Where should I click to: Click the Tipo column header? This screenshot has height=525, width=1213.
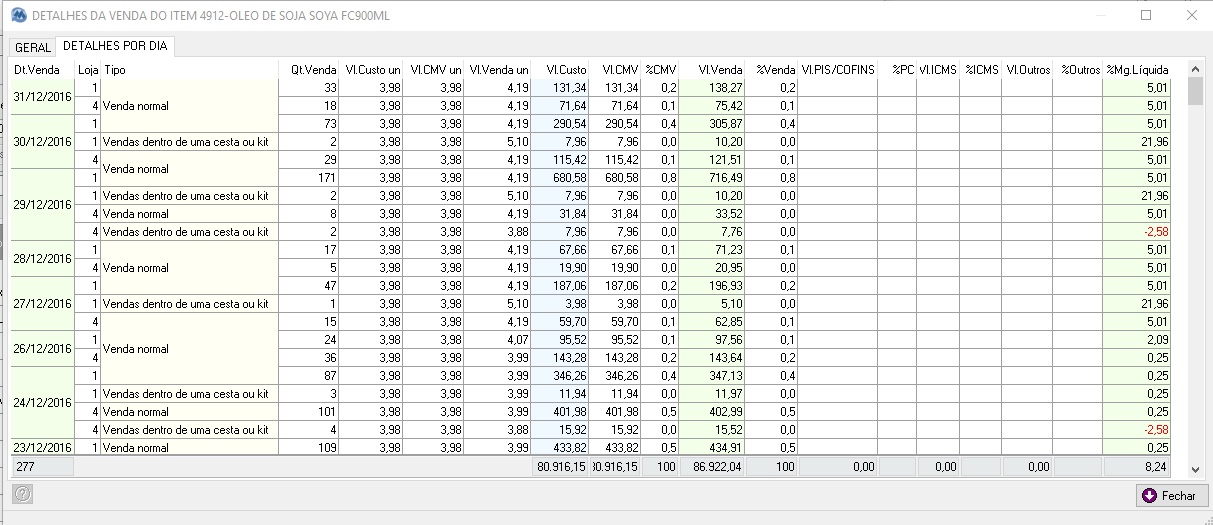pyautogui.click(x=189, y=69)
